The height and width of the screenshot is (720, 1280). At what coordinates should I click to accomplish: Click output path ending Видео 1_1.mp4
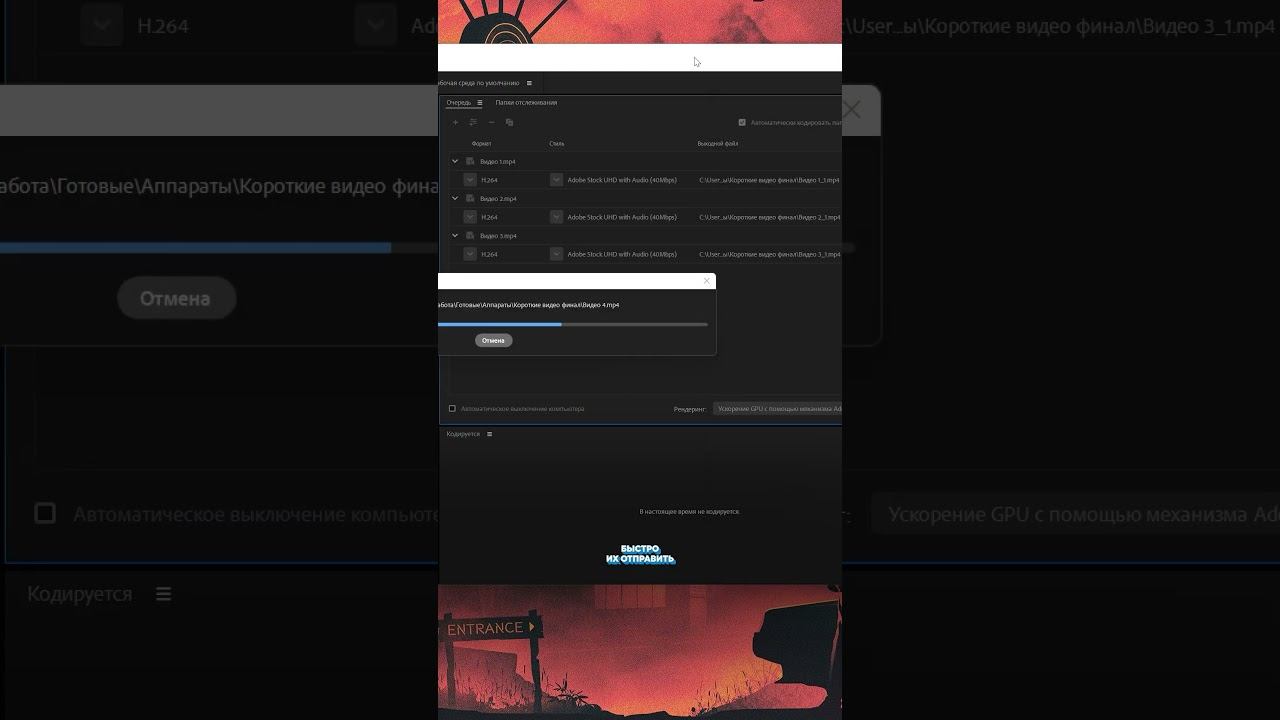point(769,180)
